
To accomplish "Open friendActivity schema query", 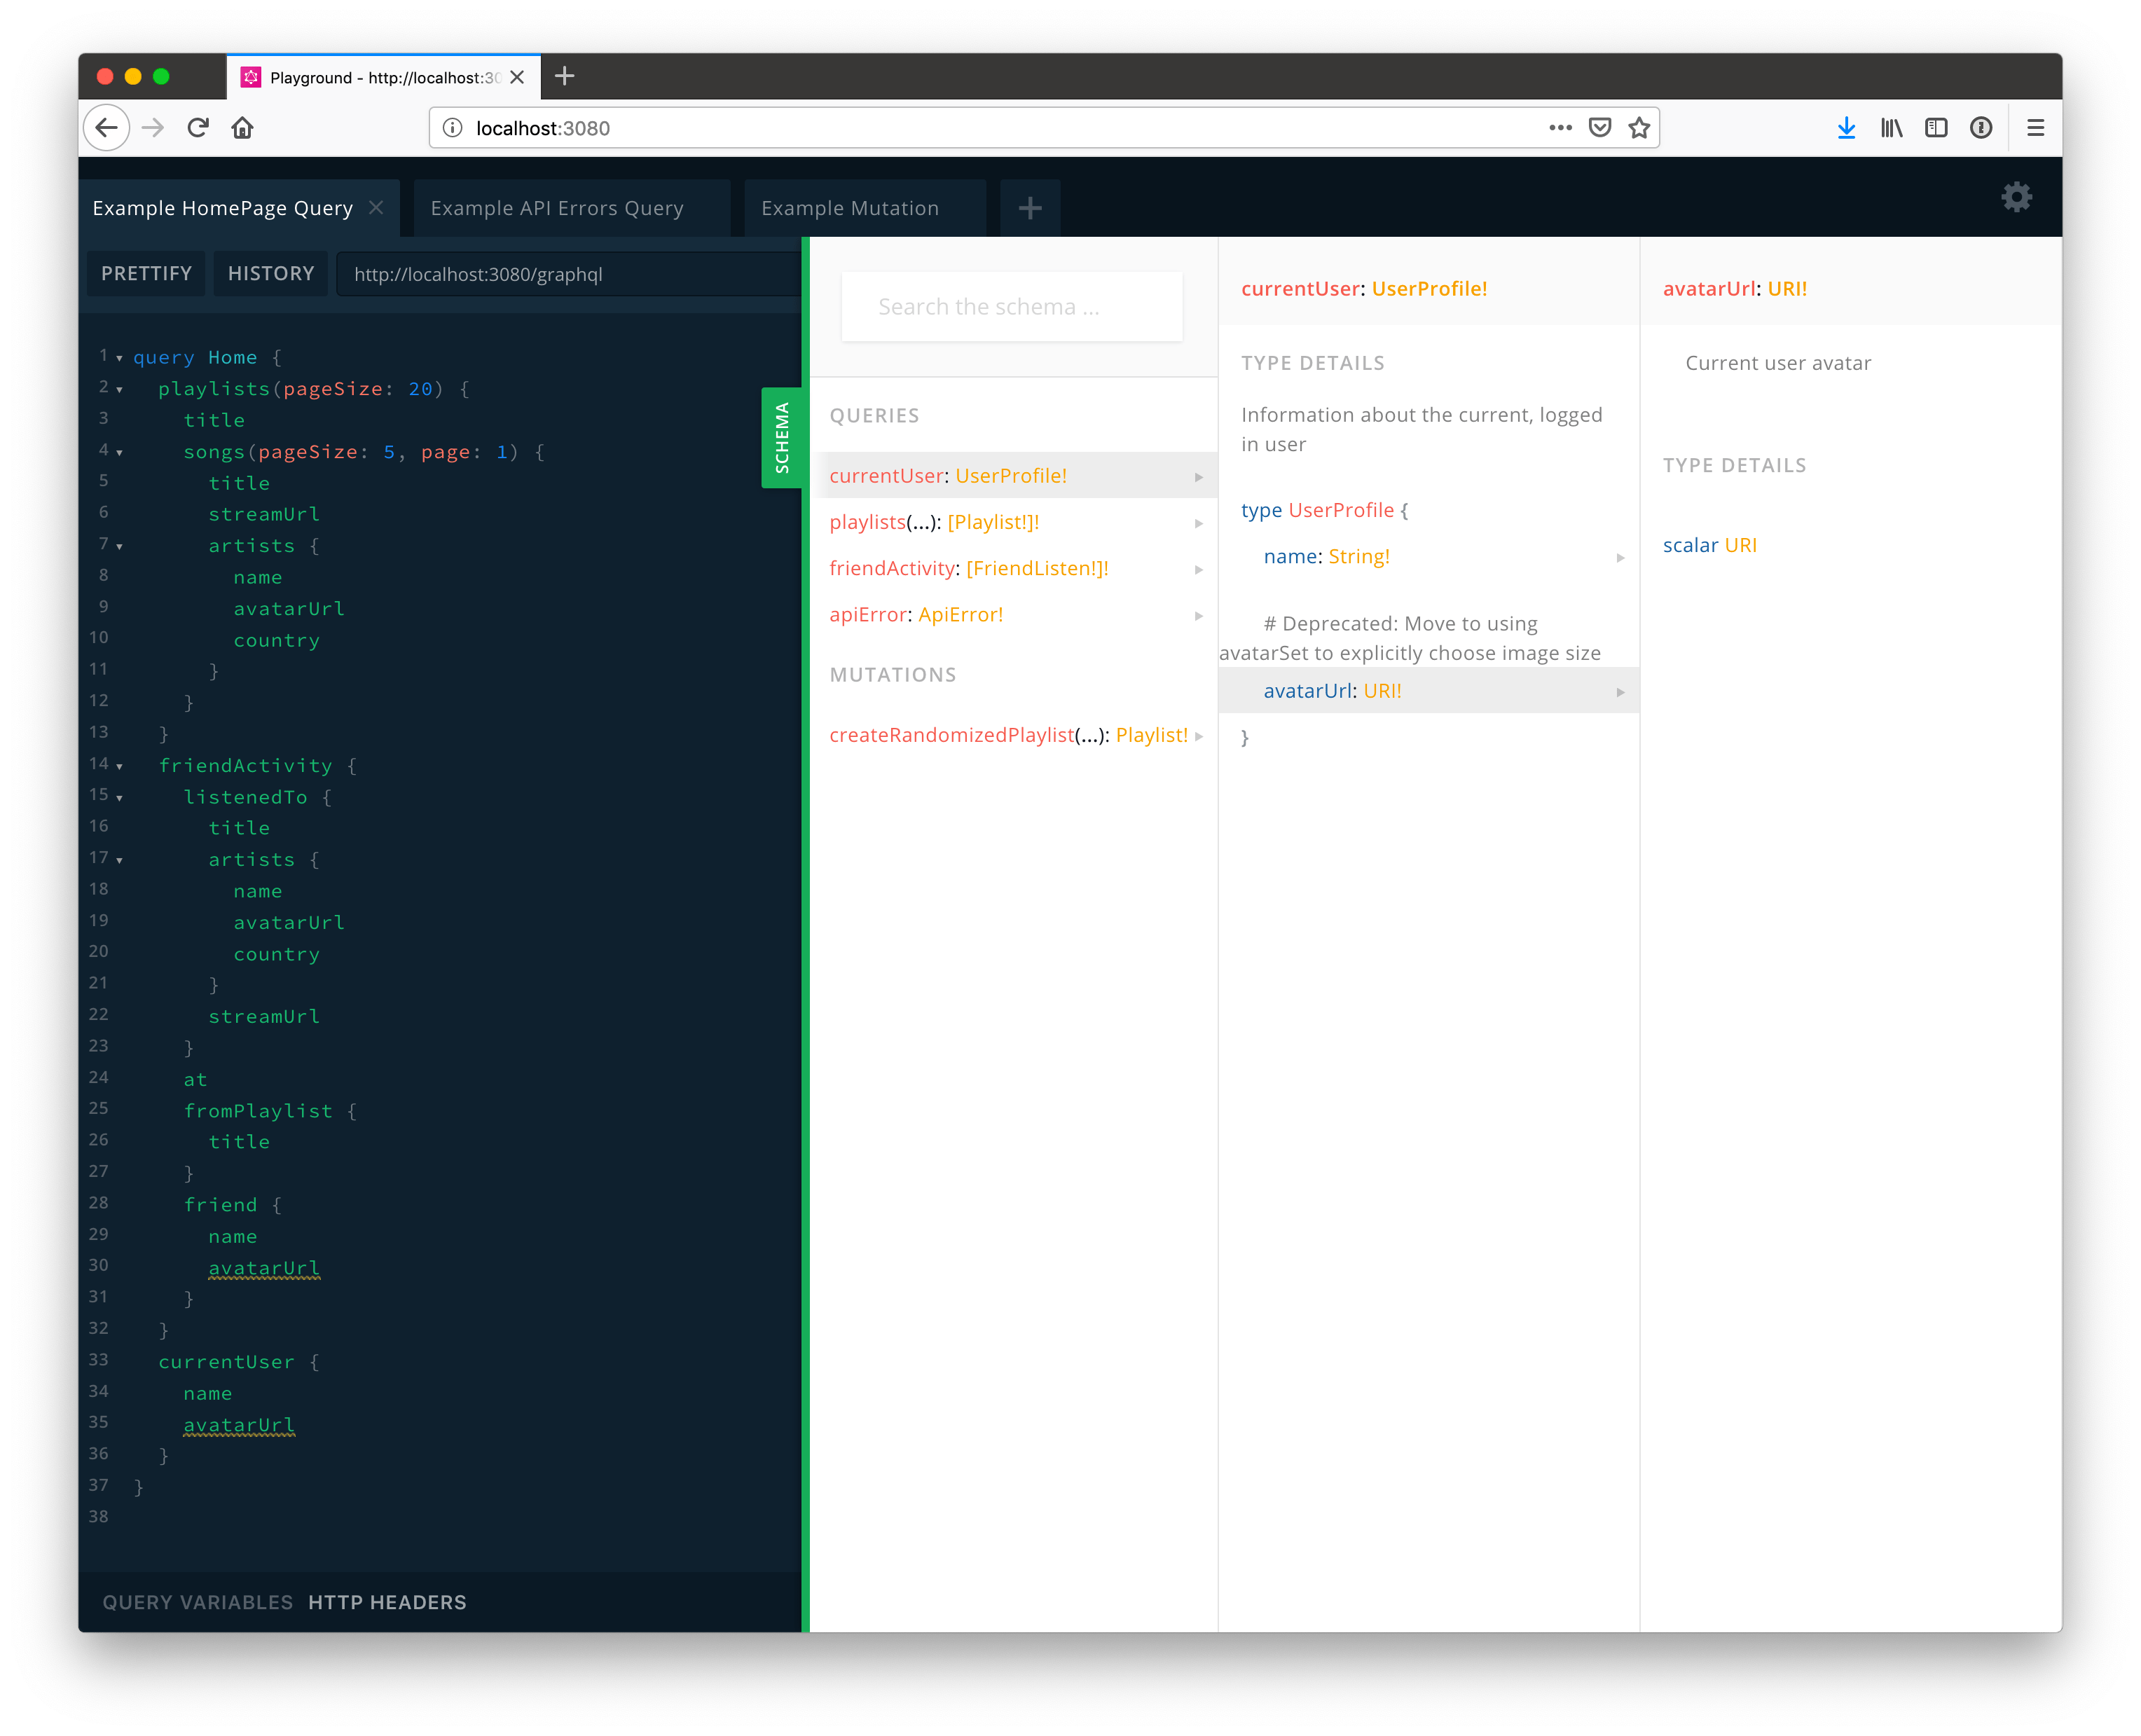I will pos(1014,568).
